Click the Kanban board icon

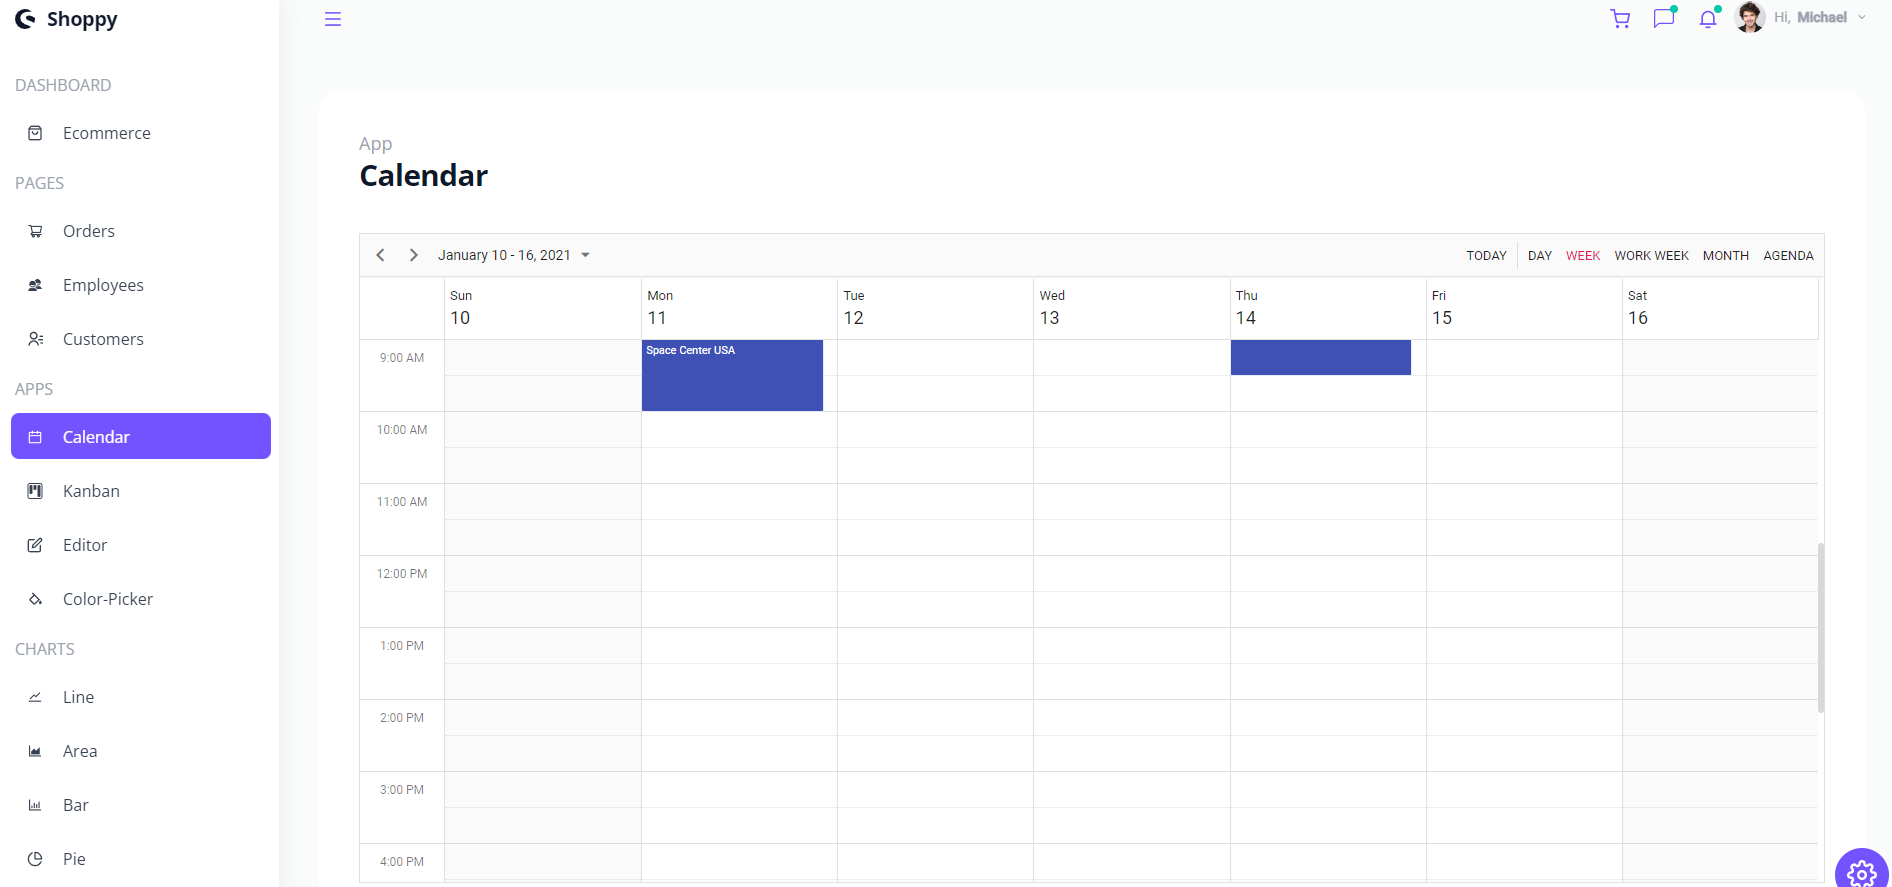35,491
